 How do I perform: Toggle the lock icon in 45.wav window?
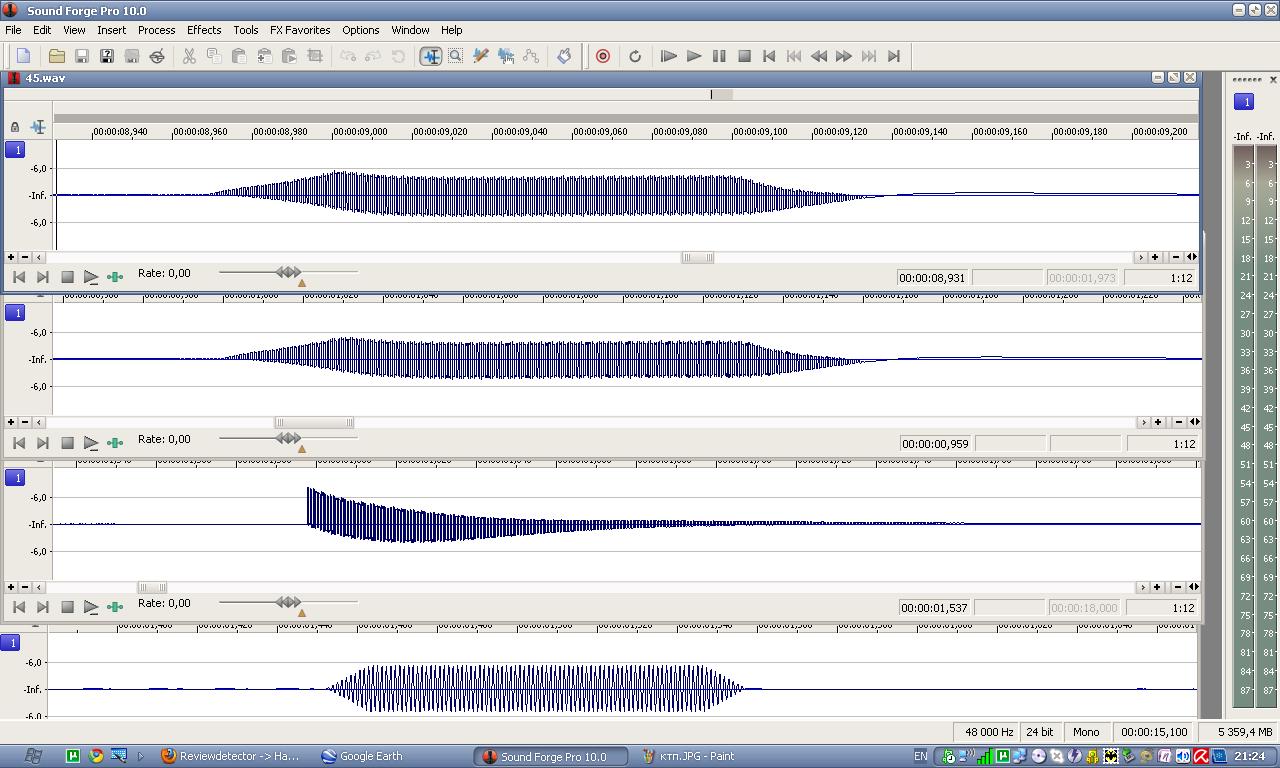(14, 127)
